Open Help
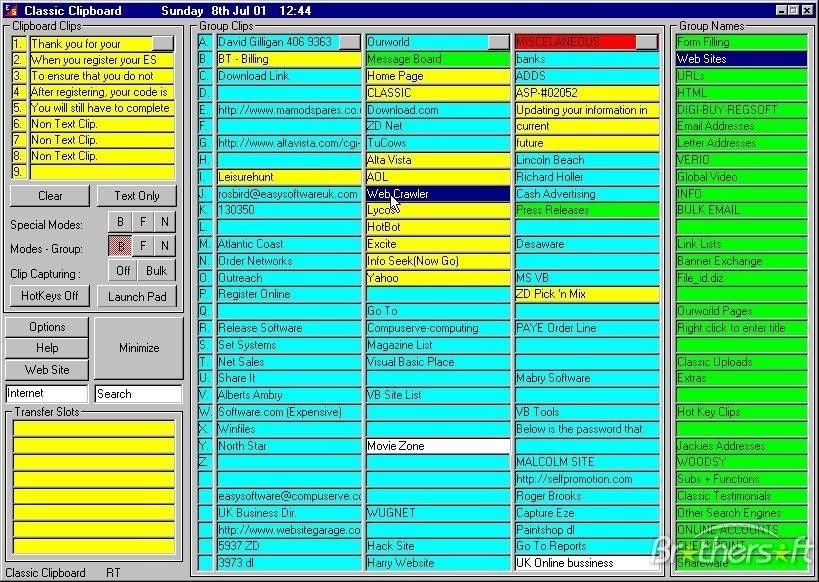The height and width of the screenshot is (582, 819). (x=47, y=348)
